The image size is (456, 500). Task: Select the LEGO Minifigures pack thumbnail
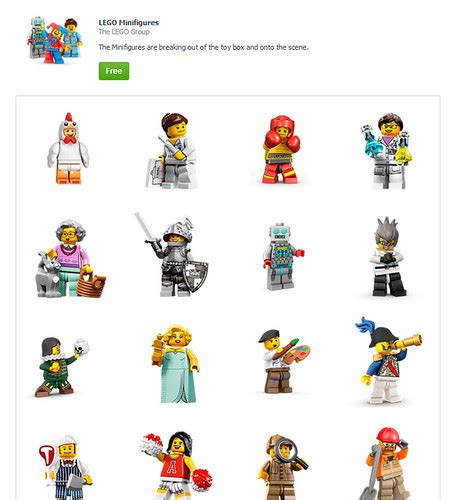[55, 40]
